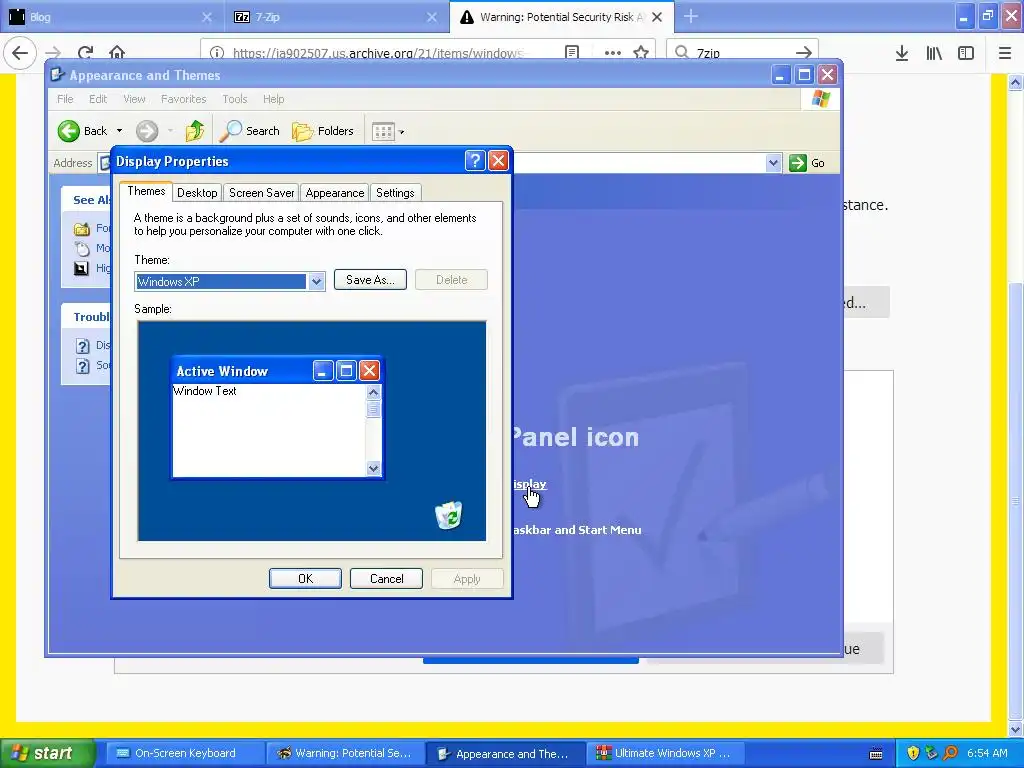Open the File menu

[x=65, y=99]
